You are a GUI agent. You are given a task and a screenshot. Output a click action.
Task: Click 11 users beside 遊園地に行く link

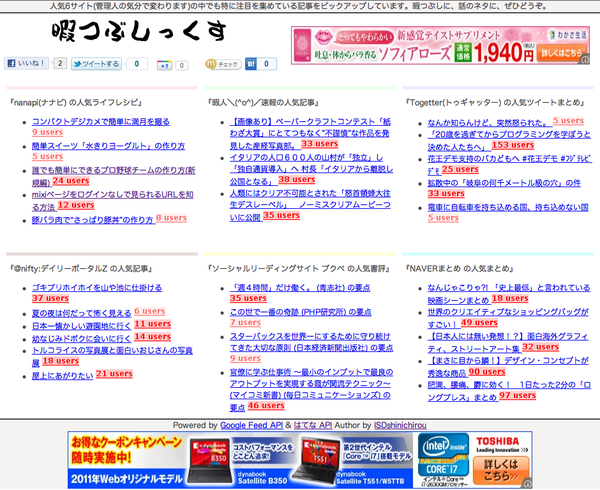coord(152,324)
